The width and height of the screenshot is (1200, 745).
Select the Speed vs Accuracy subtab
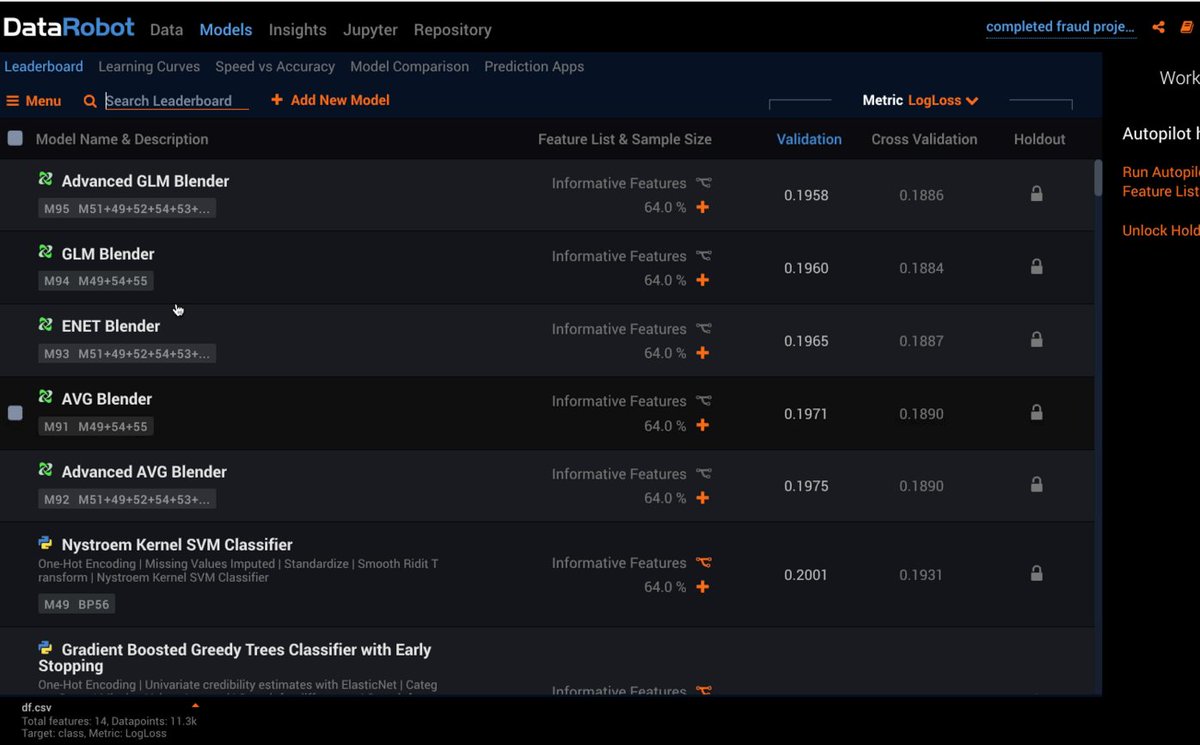pos(275,66)
